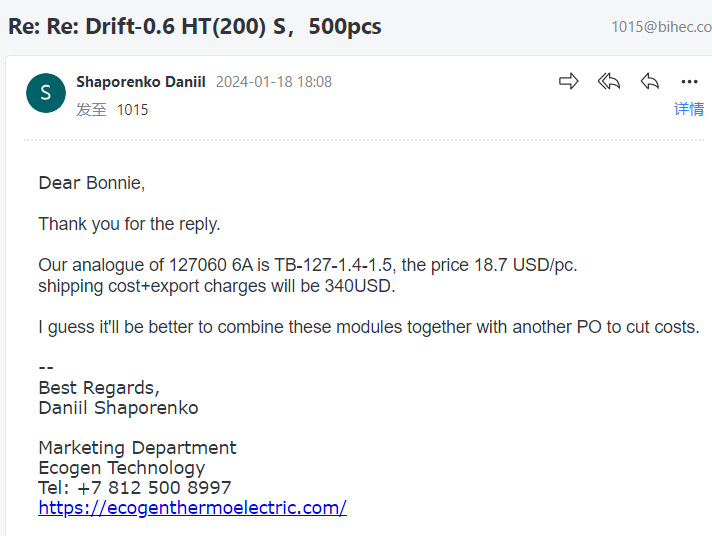Click the Marketing Department signature line
This screenshot has height=536, width=712.
click(137, 448)
